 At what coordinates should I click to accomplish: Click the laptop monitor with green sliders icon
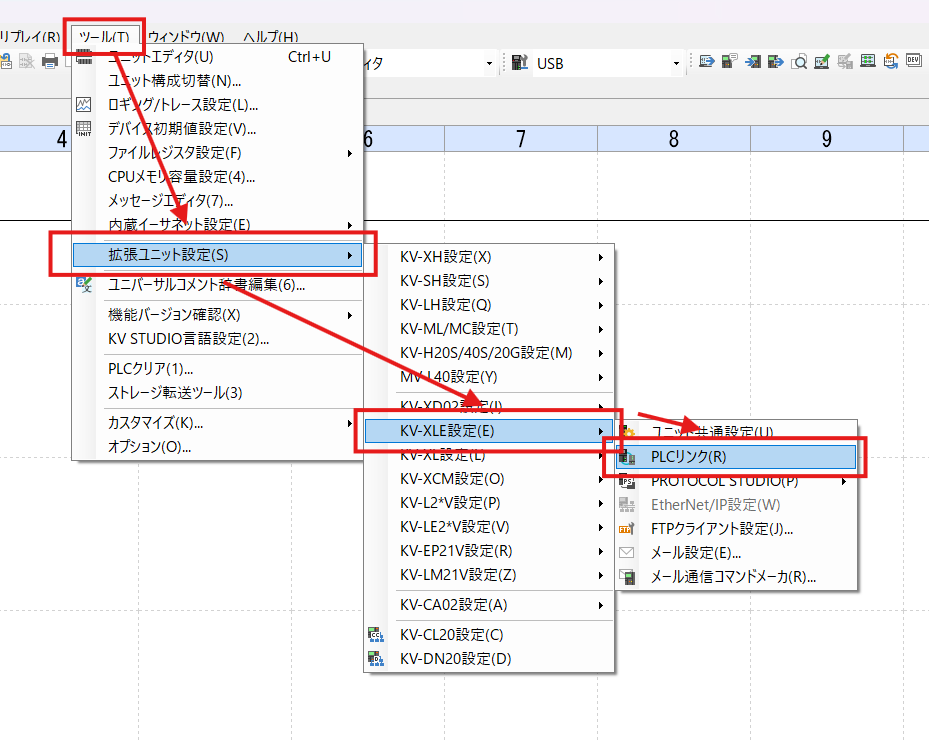[x=868, y=61]
